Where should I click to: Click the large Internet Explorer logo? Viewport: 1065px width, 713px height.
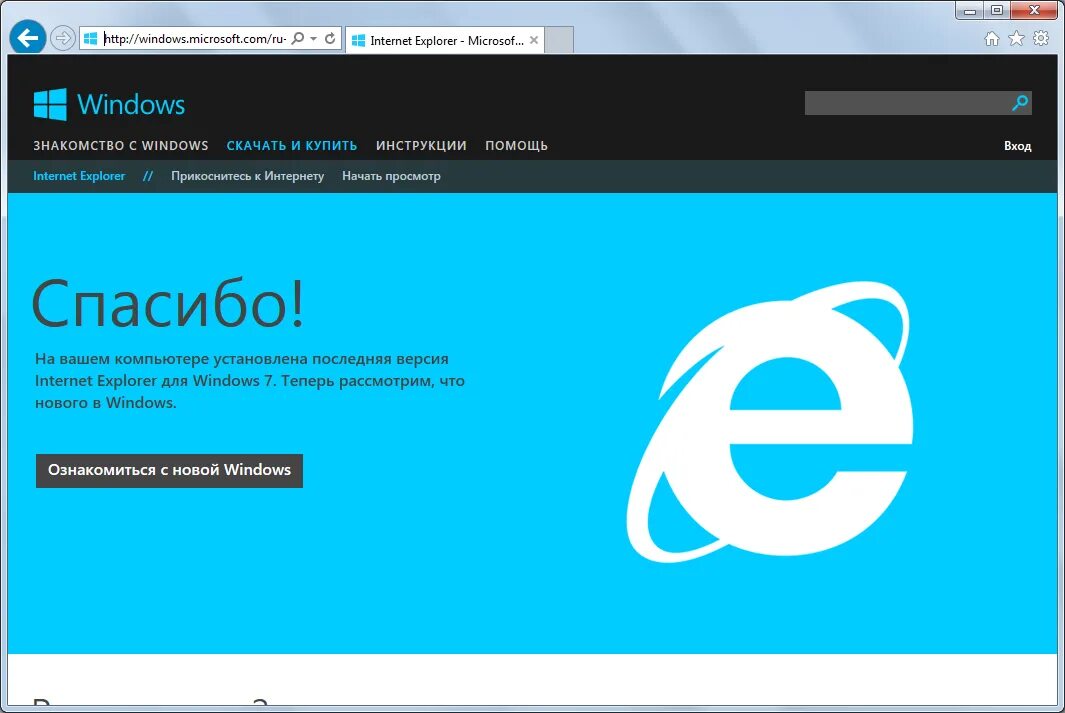[770, 422]
